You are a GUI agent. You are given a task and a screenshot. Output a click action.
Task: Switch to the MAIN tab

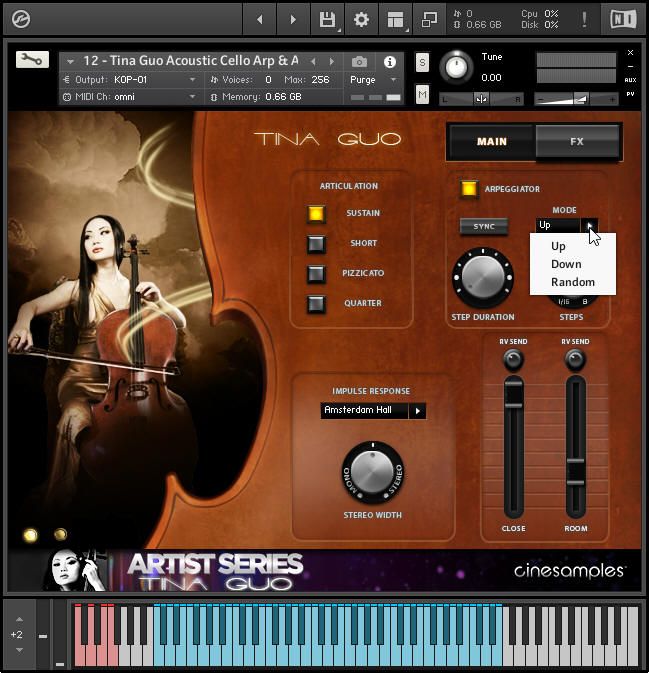click(491, 142)
